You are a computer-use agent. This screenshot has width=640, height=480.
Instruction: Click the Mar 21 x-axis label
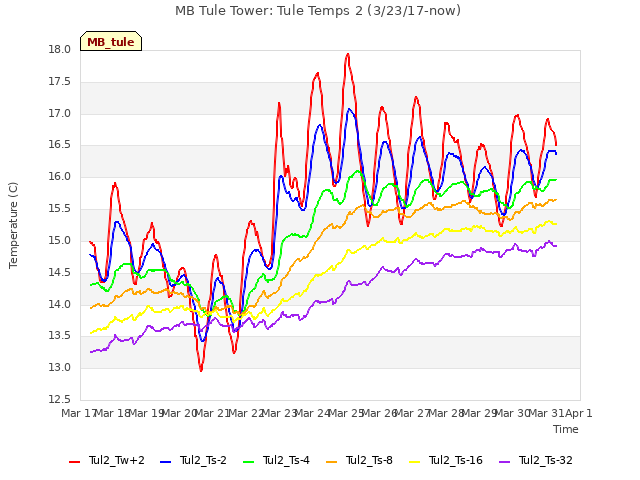pyautogui.click(x=213, y=413)
